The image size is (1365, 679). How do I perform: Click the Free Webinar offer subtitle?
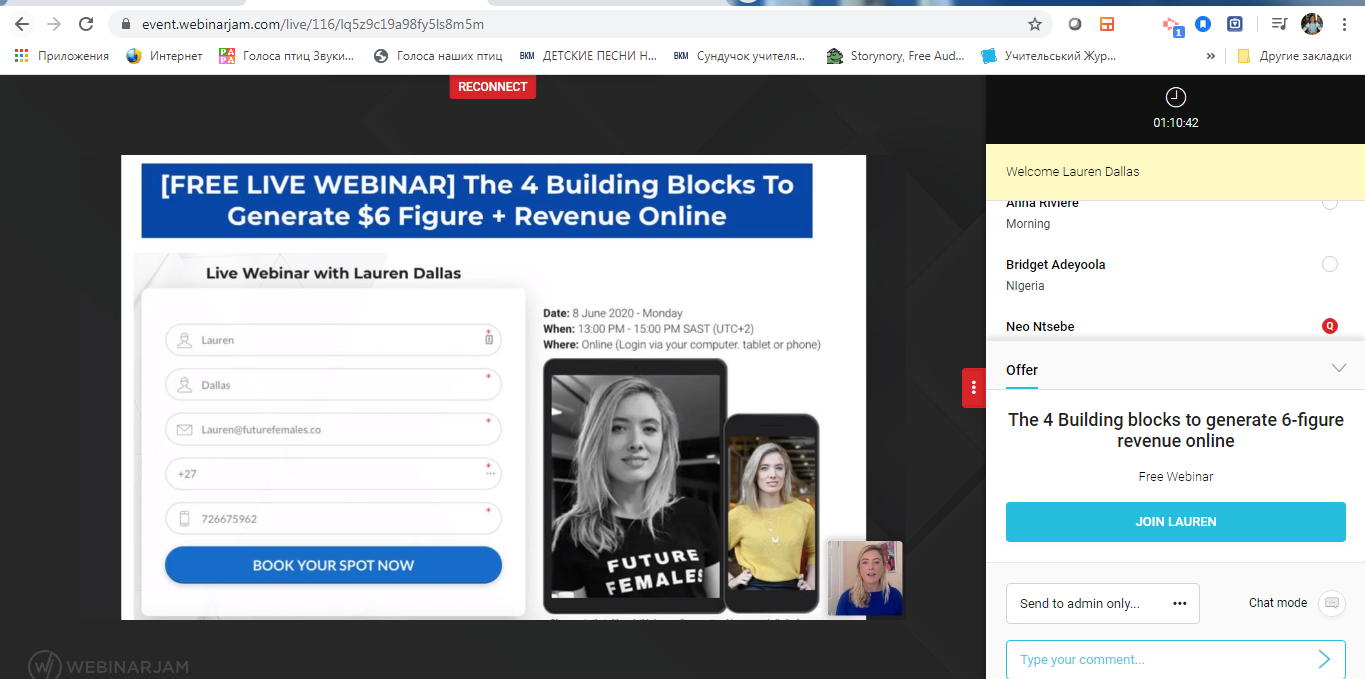coord(1176,477)
